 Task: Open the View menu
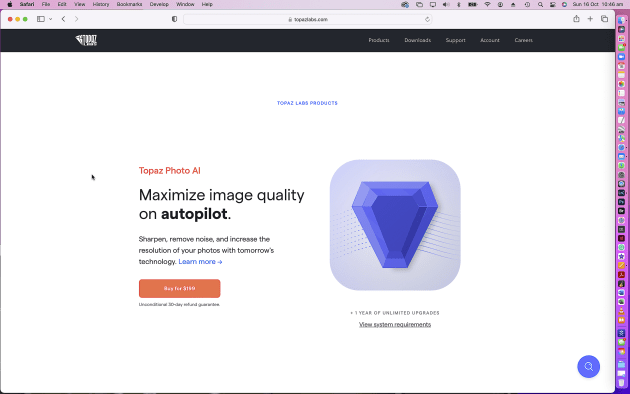[x=80, y=4]
